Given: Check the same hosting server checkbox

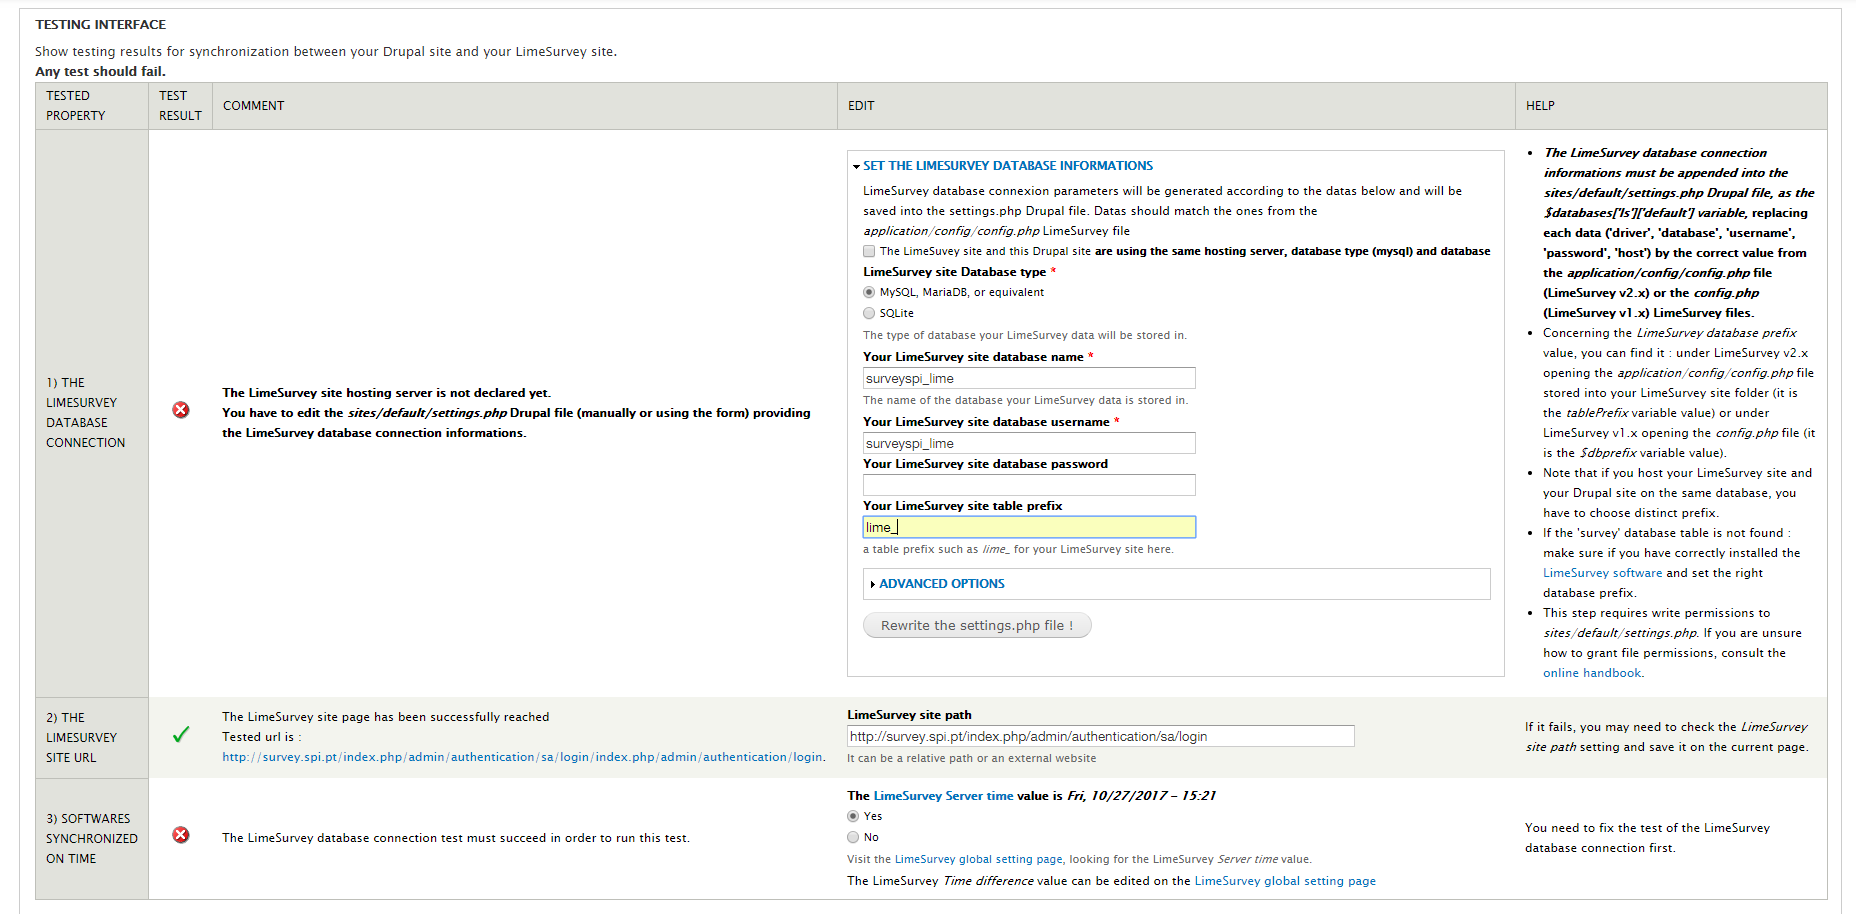Looking at the screenshot, I should coord(869,251).
